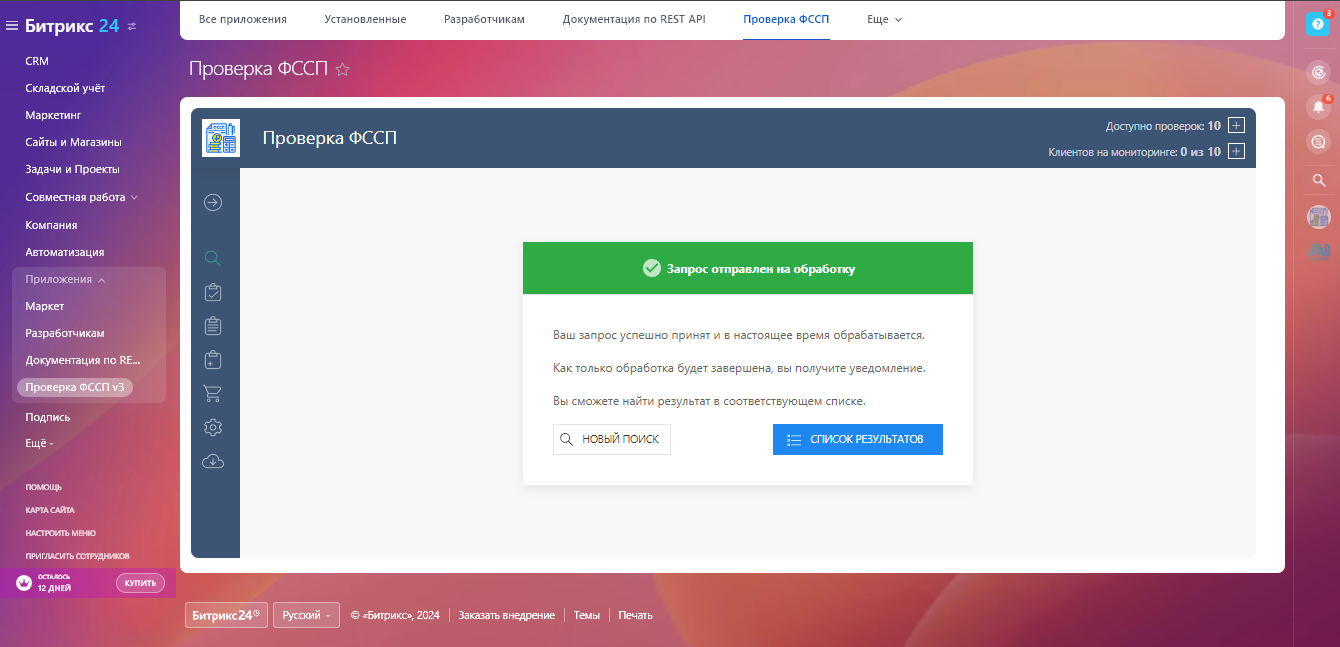Open Разработчикам in left sidebar menu
The width and height of the screenshot is (1340, 647).
65,333
